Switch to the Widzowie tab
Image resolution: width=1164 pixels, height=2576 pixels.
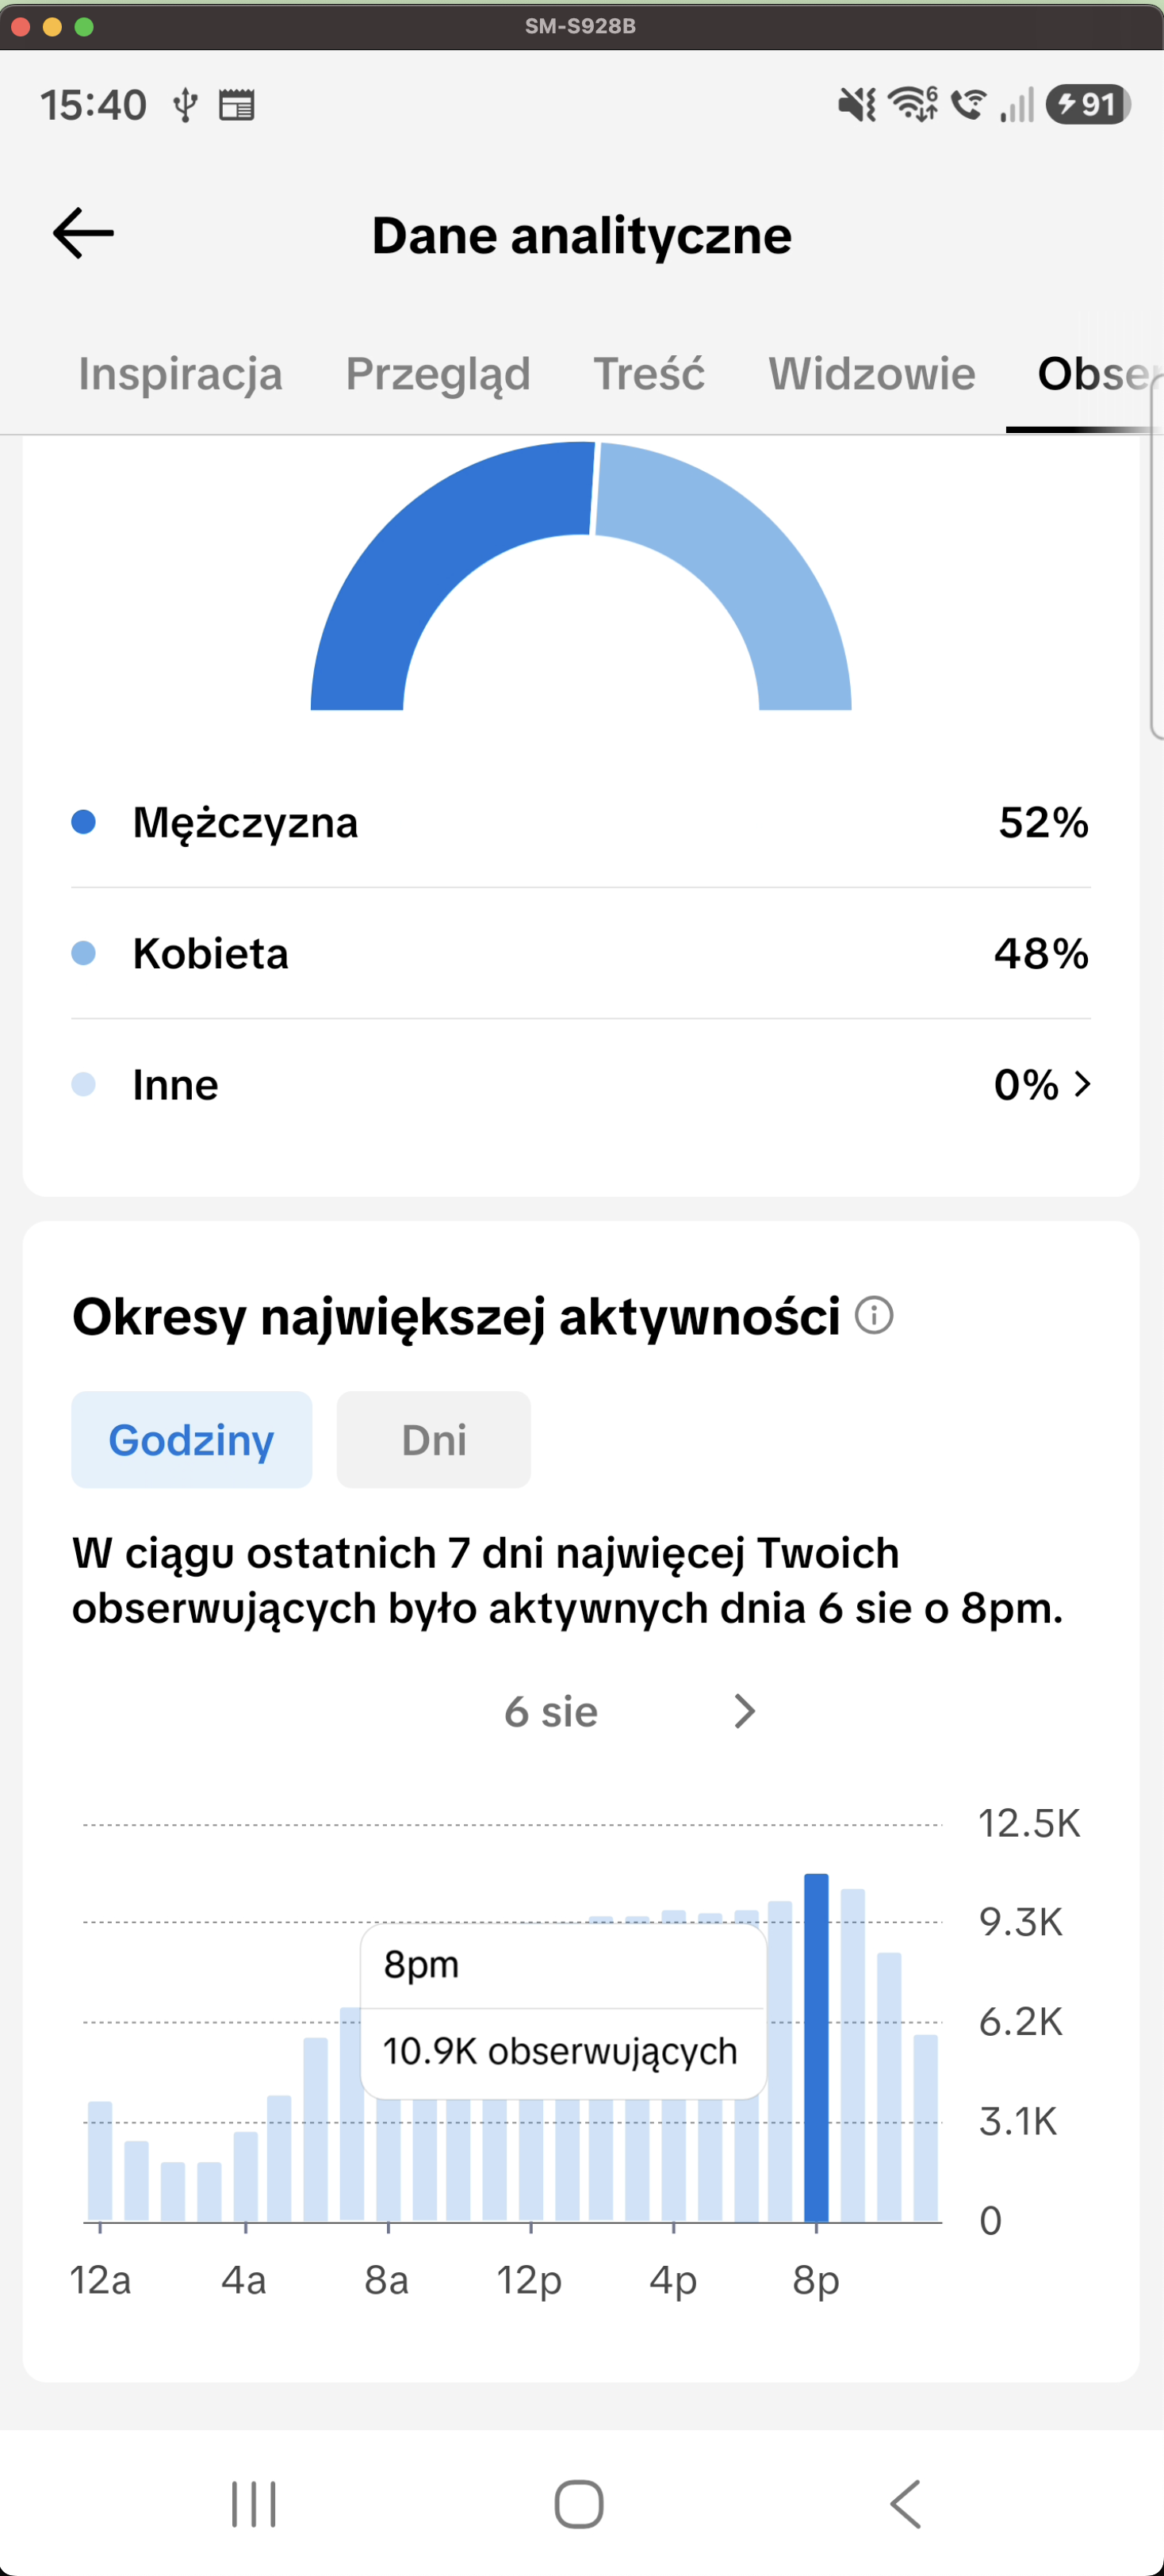click(871, 374)
